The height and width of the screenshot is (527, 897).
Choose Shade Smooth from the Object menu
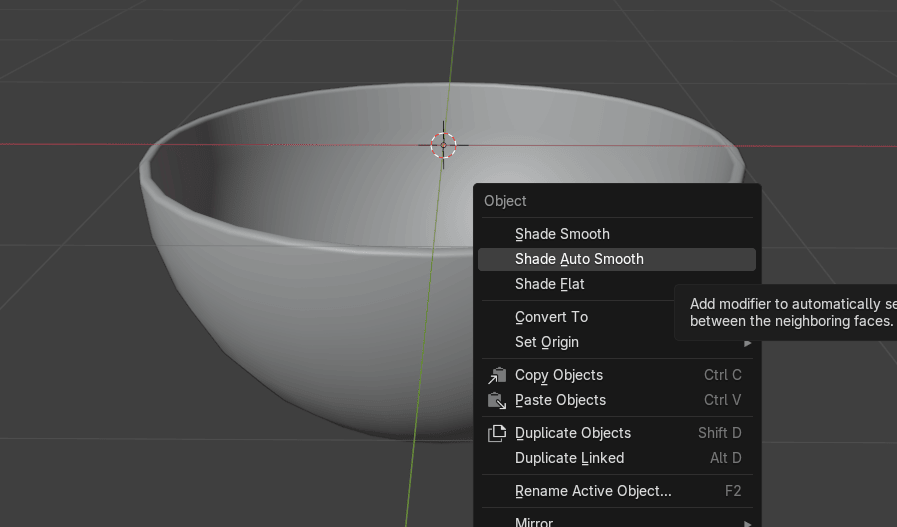point(562,234)
